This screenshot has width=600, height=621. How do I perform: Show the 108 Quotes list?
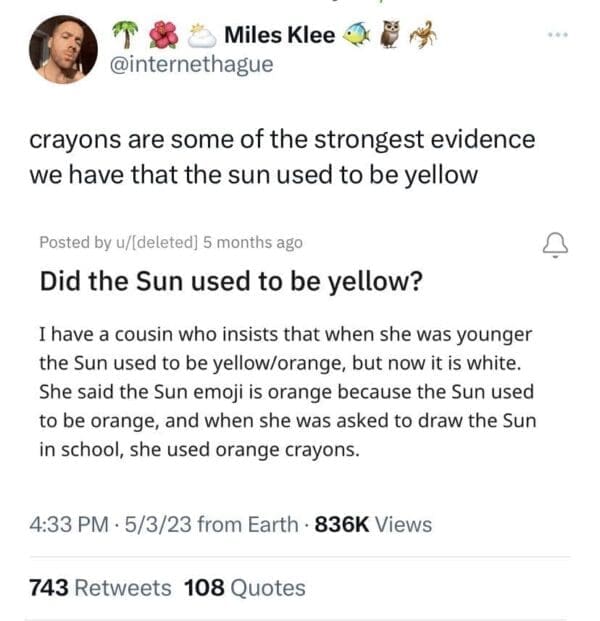tap(245, 588)
